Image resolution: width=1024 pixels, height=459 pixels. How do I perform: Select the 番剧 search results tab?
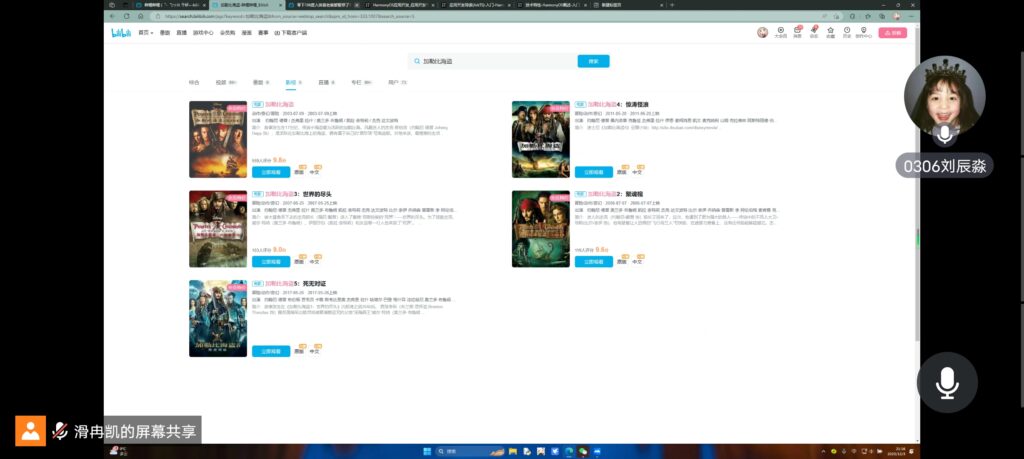coord(261,83)
